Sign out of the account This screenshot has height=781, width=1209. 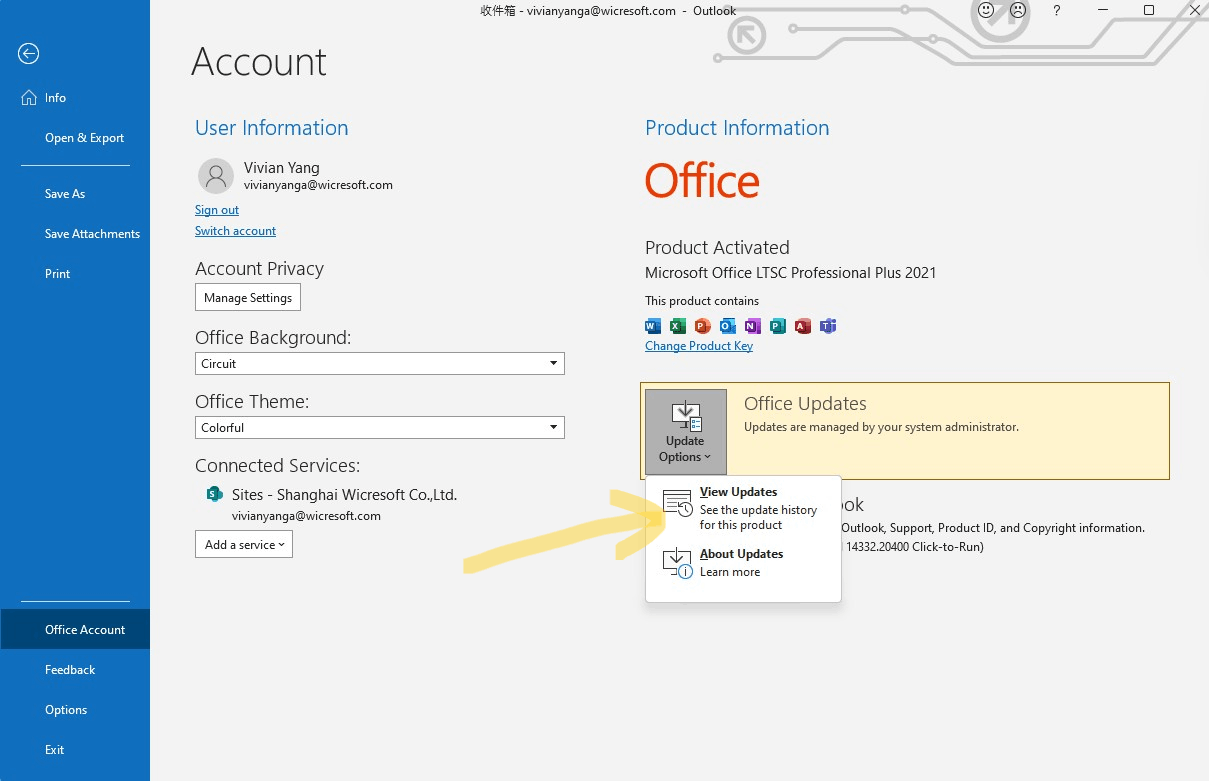coord(217,210)
